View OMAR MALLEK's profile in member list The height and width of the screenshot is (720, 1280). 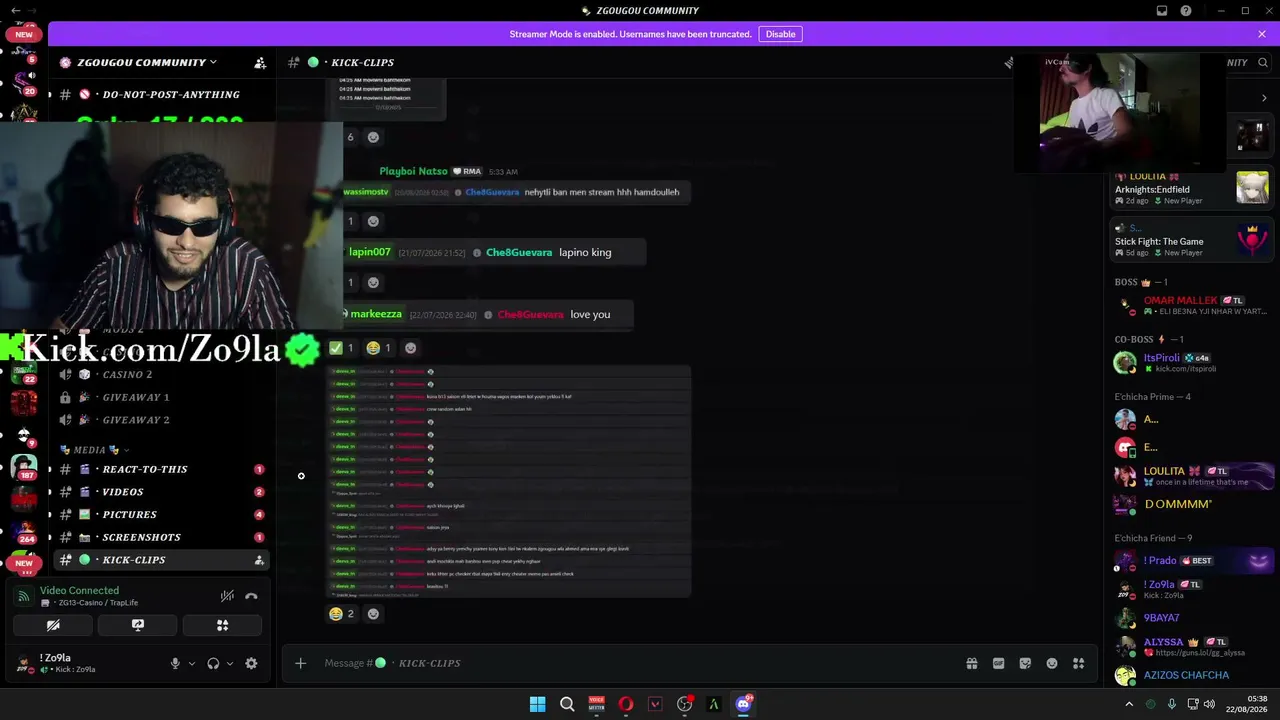click(1192, 305)
